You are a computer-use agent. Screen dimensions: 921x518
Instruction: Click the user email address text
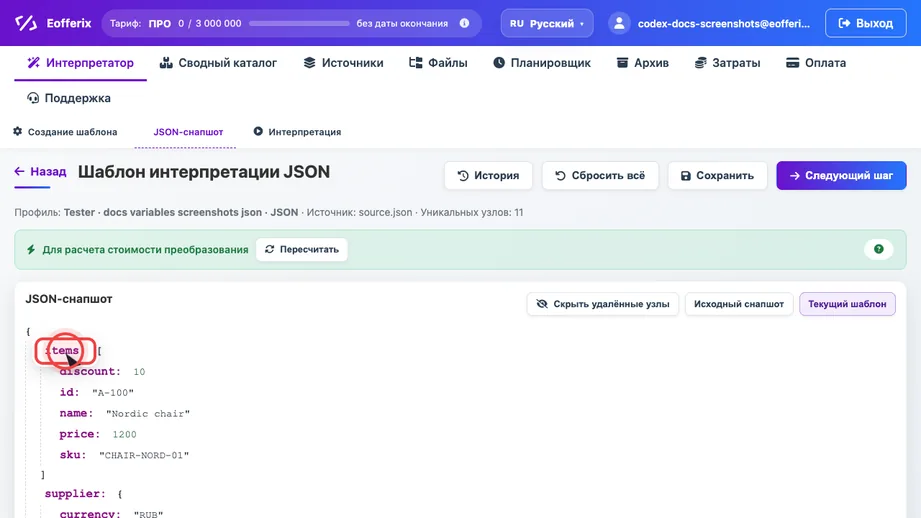(724, 23)
